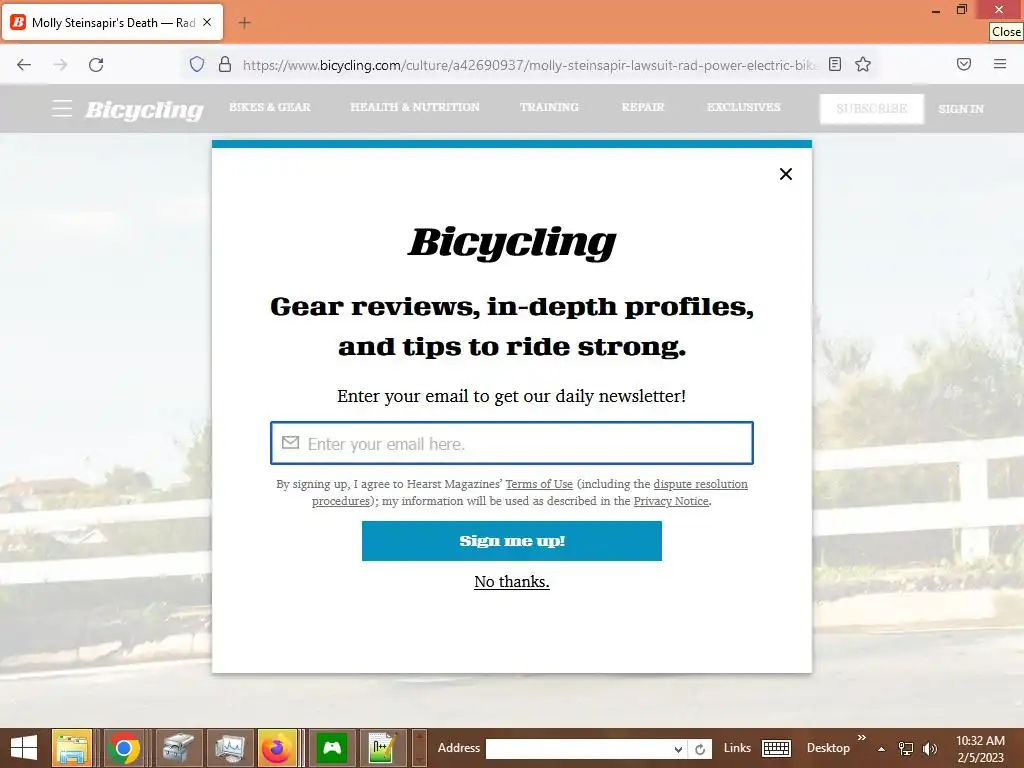Open the site hamburger menu
1024x768 pixels.
(62, 108)
